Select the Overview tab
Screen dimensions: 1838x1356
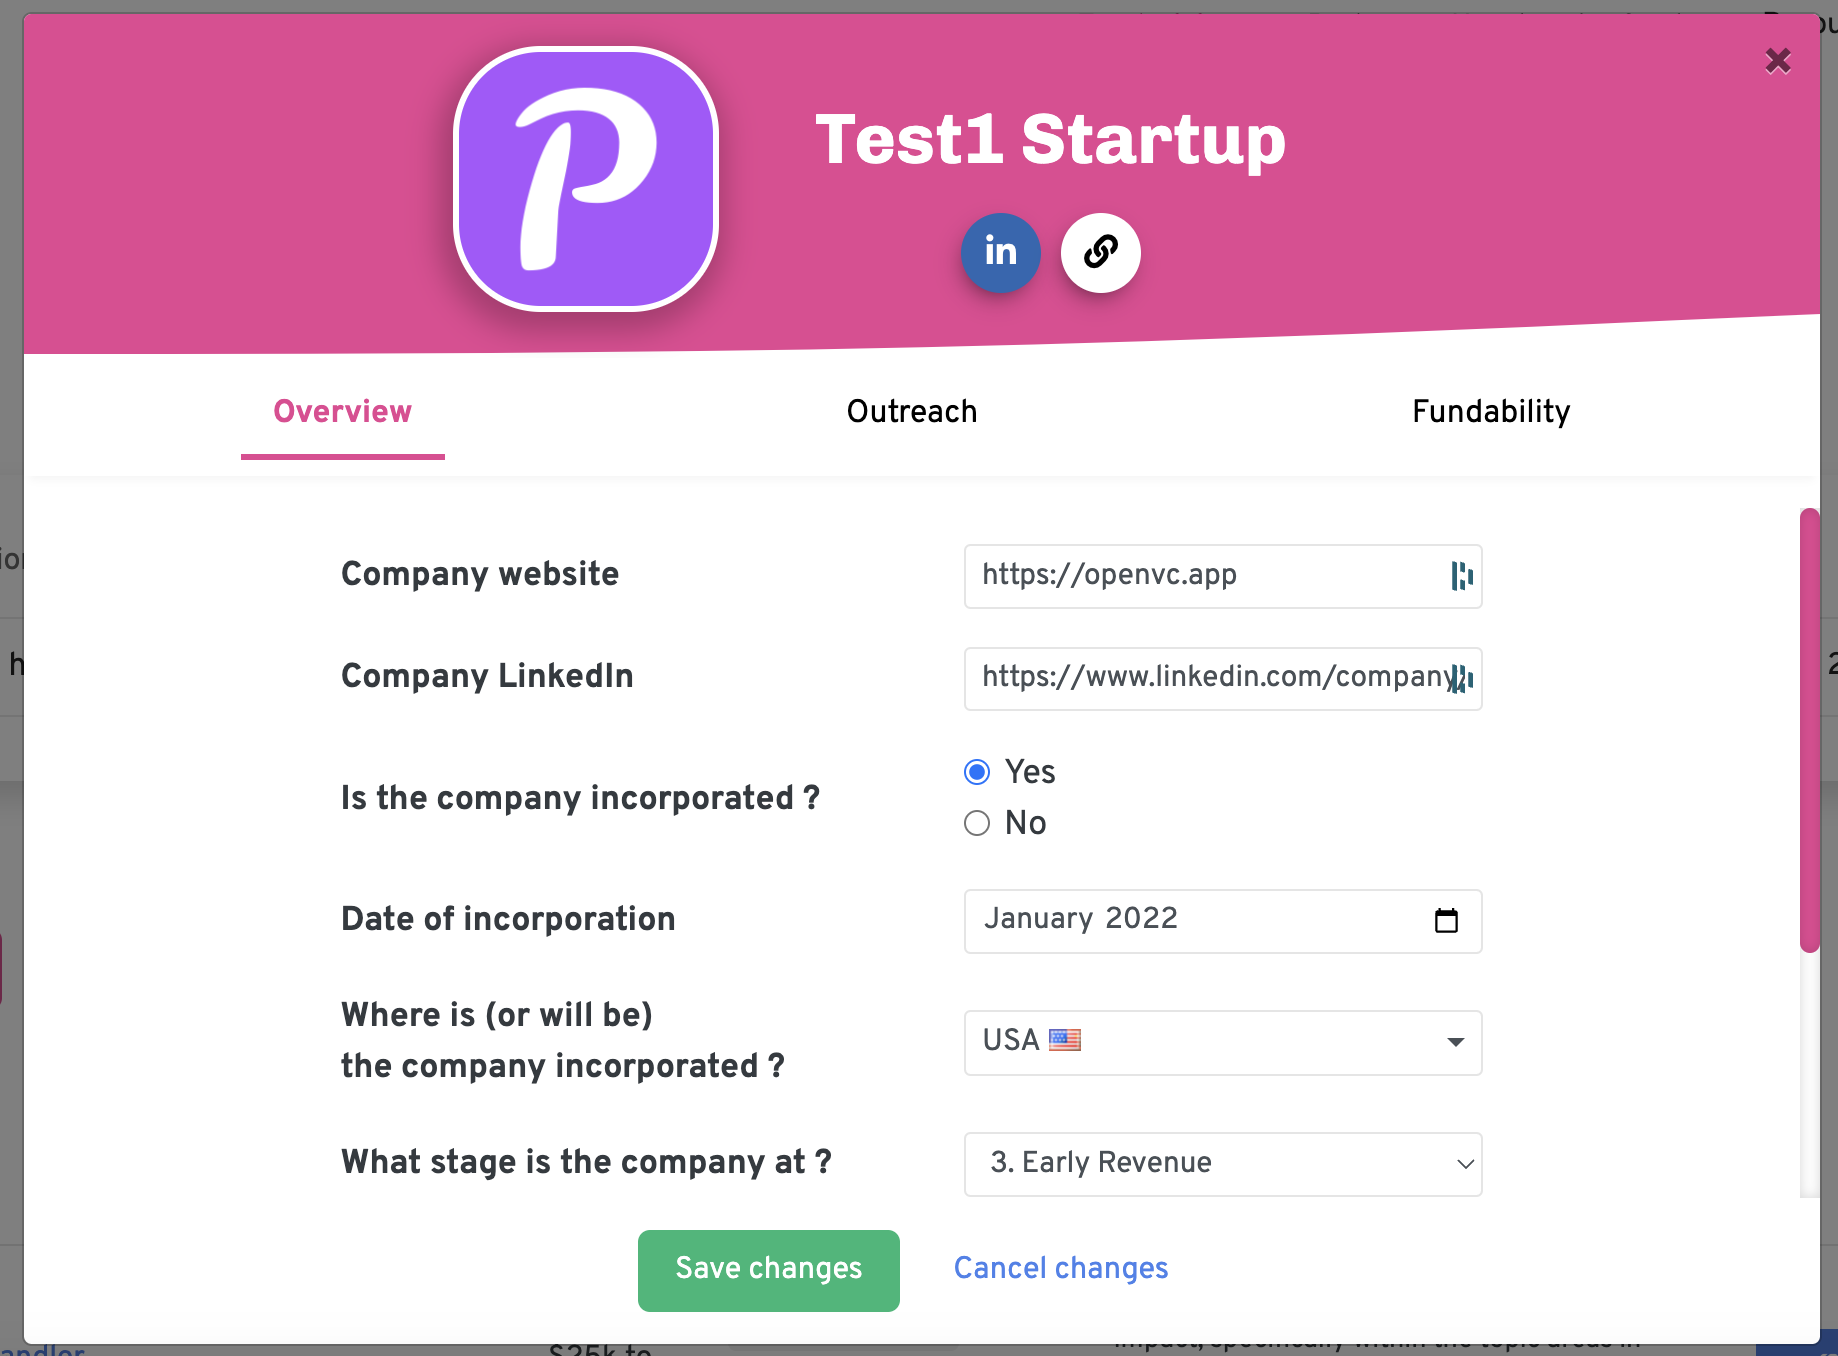pos(343,411)
